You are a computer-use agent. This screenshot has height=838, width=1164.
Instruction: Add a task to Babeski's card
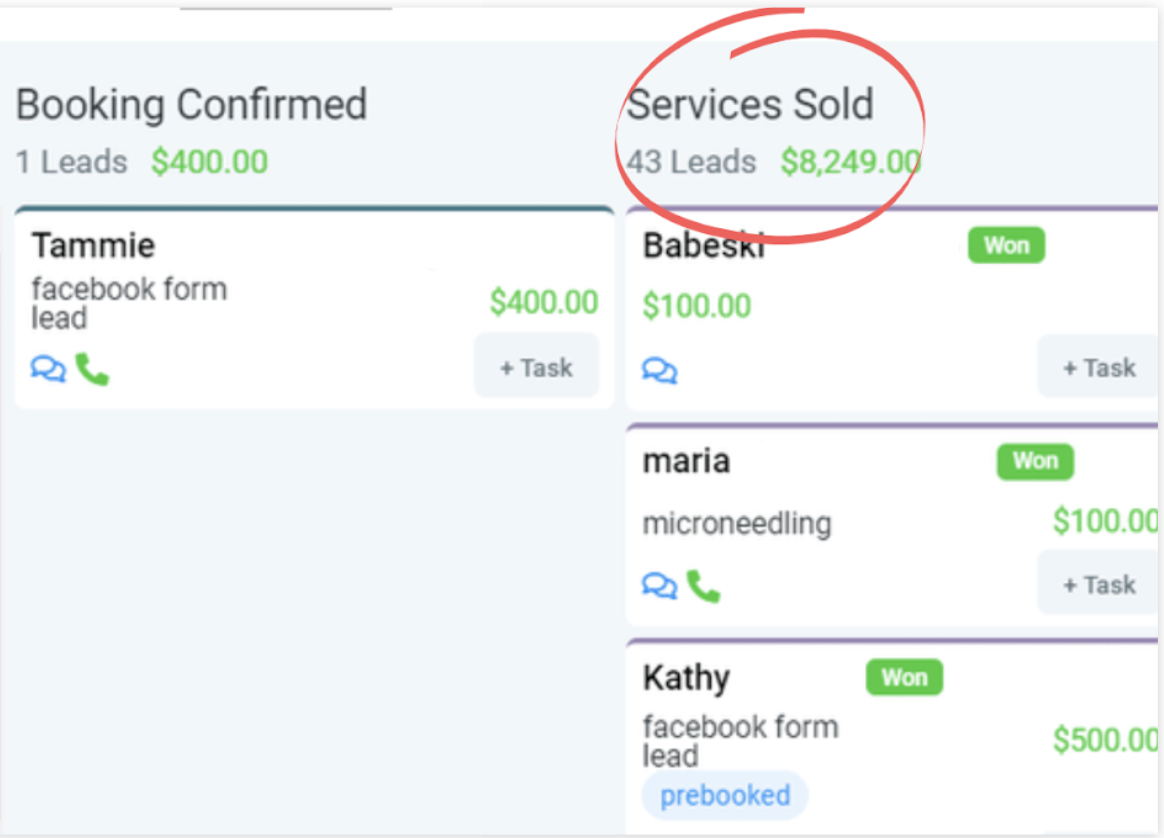1099,367
